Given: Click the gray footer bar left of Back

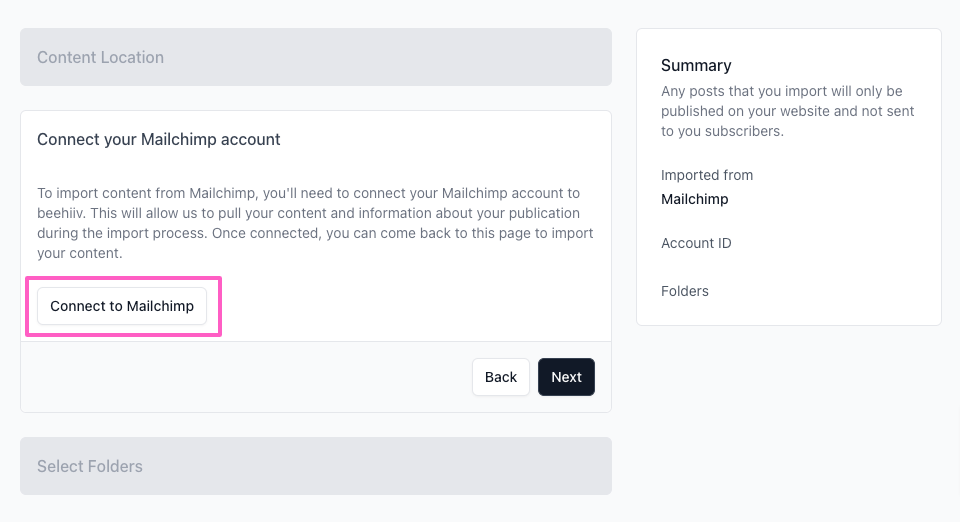Looking at the screenshot, I should coord(245,377).
